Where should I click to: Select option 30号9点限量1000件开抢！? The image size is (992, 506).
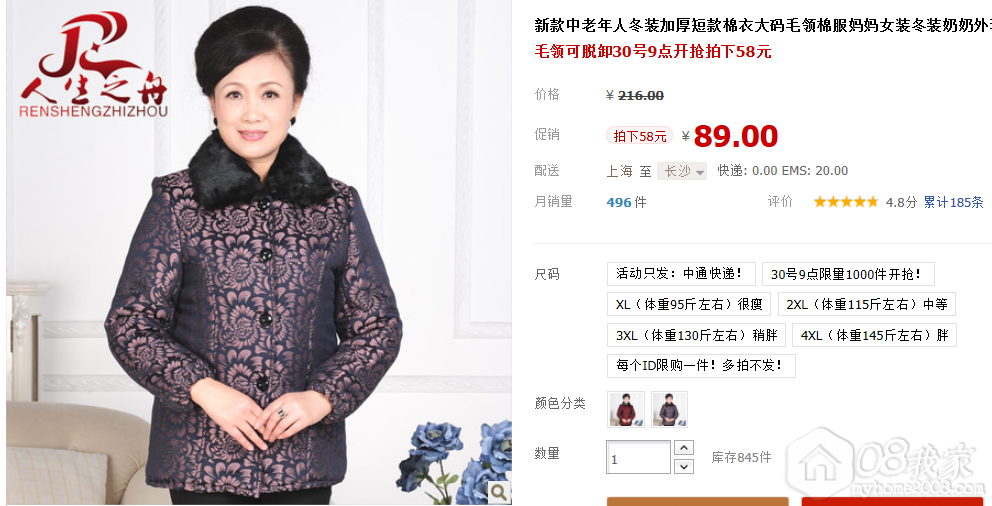click(848, 274)
